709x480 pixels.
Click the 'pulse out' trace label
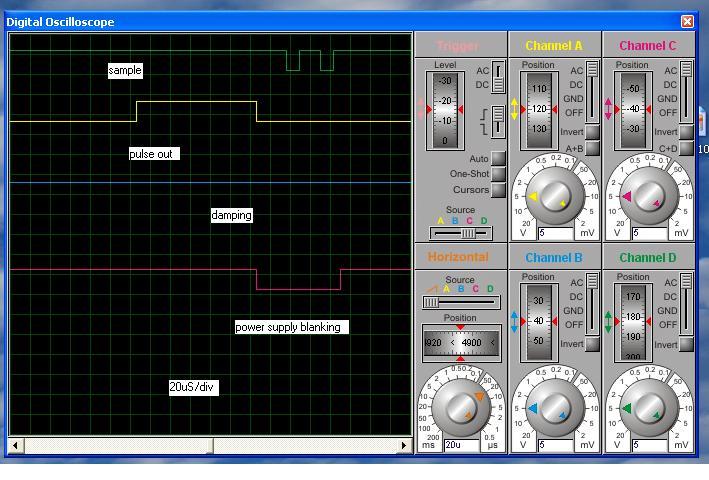tap(154, 154)
